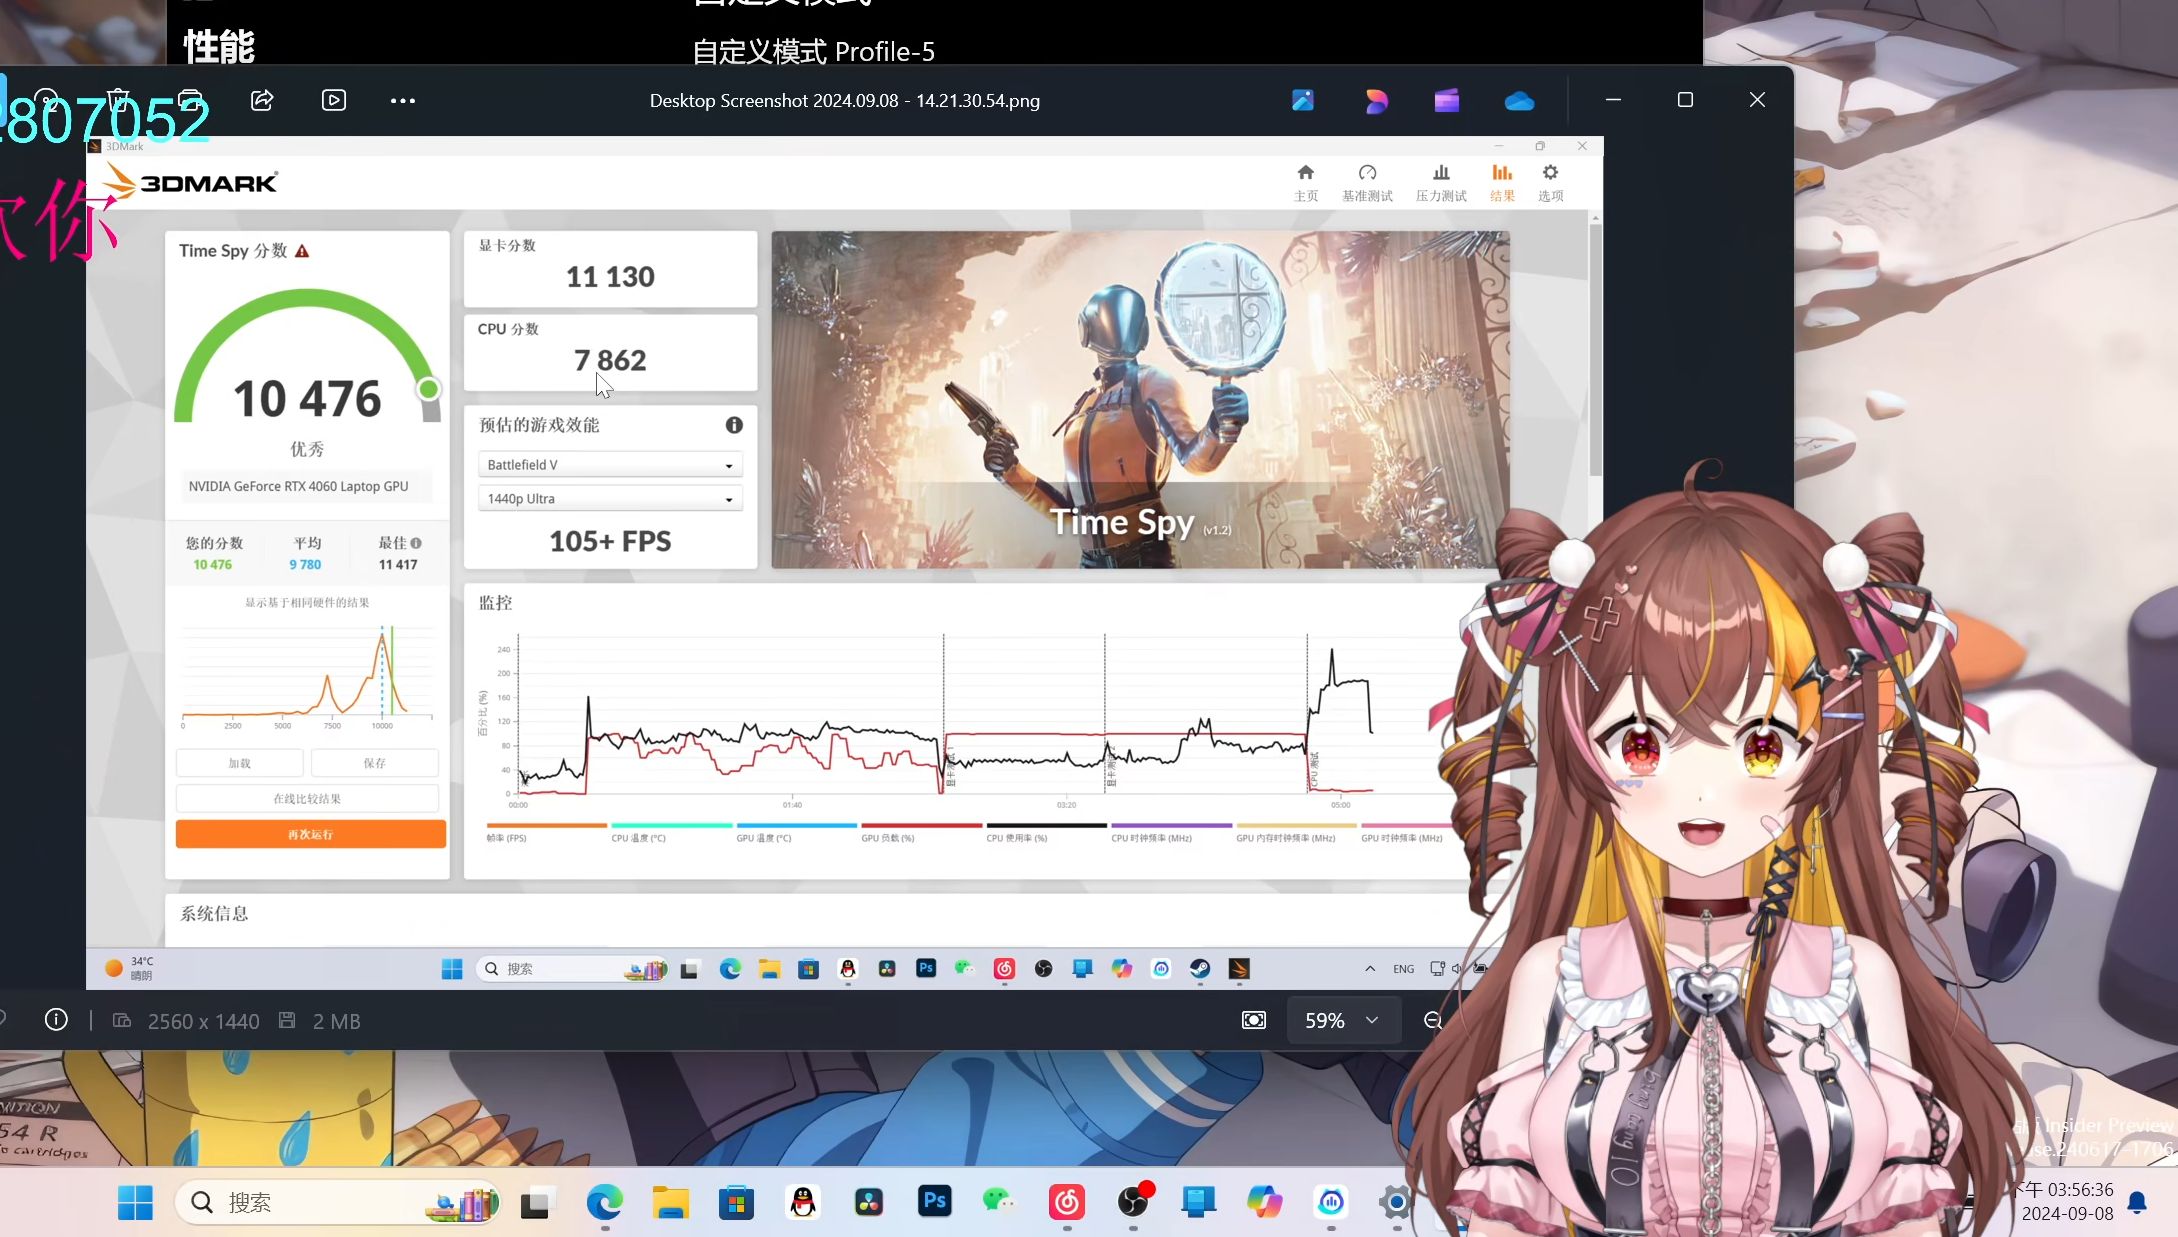Click the CPU 时钟频率 purple legend label
This screenshot has width=2178, height=1237.
tap(1151, 838)
